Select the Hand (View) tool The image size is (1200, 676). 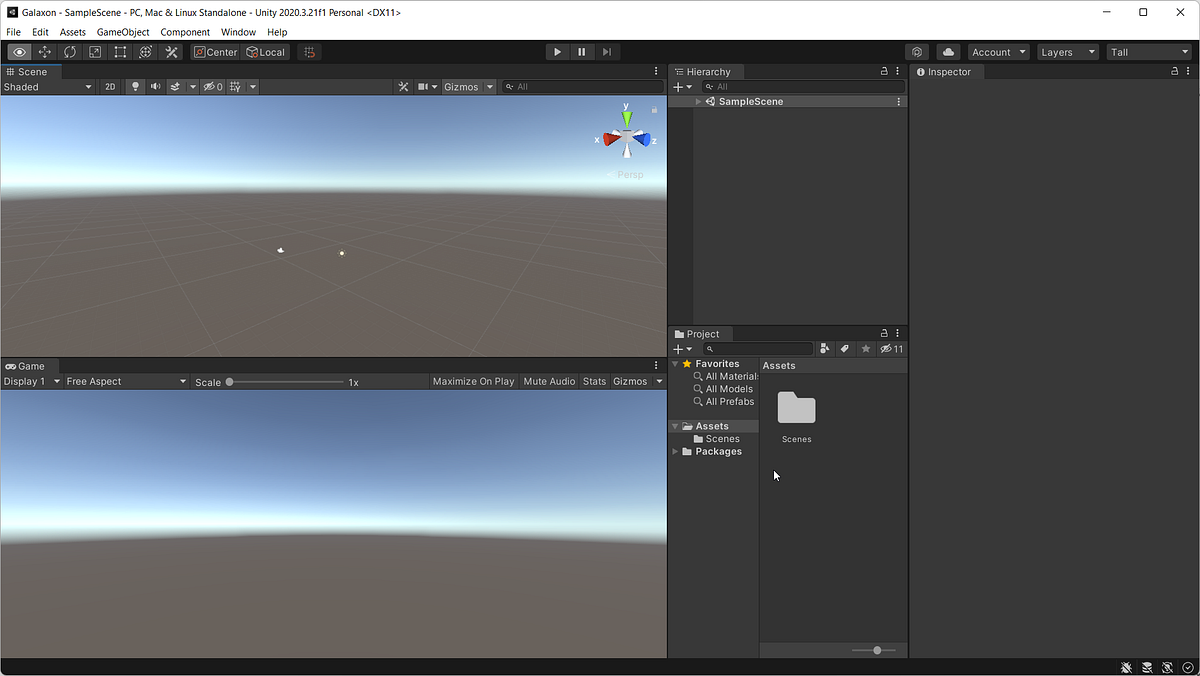click(x=19, y=51)
